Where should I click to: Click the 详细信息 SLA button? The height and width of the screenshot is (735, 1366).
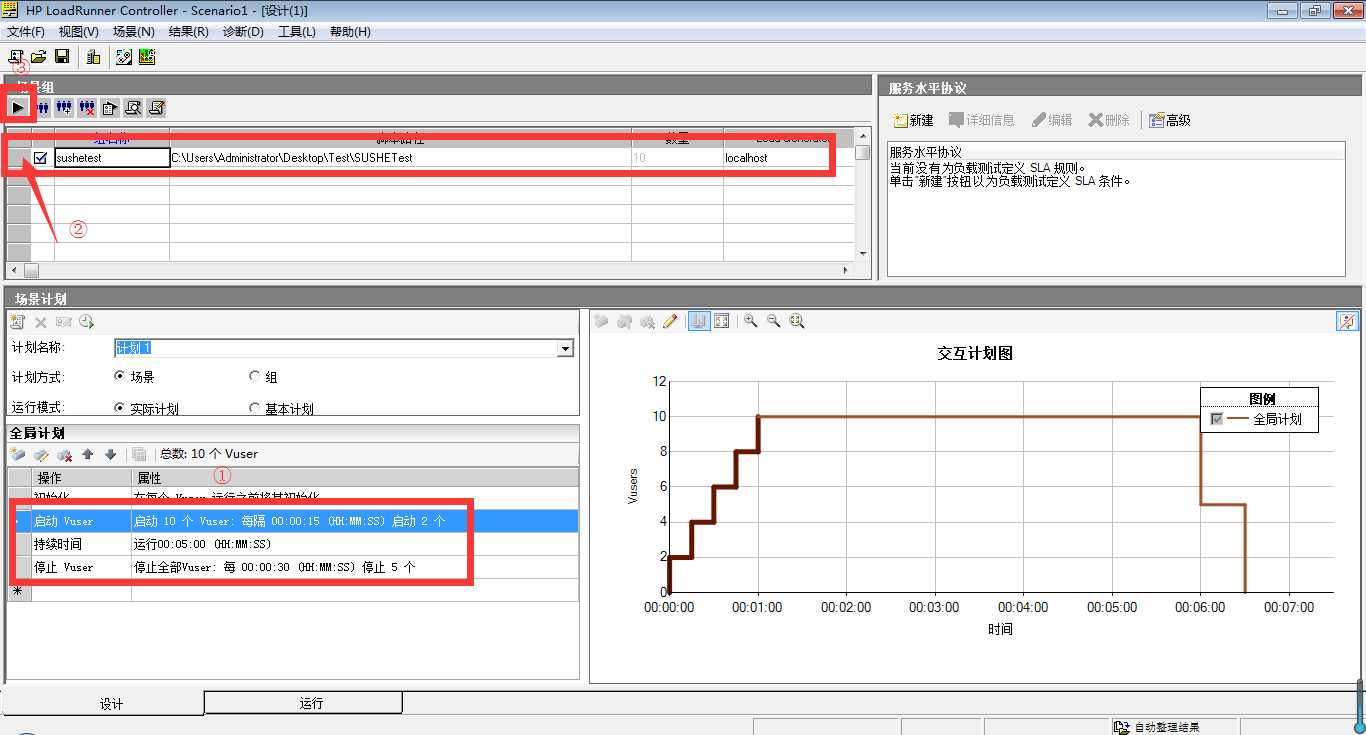tap(982, 120)
